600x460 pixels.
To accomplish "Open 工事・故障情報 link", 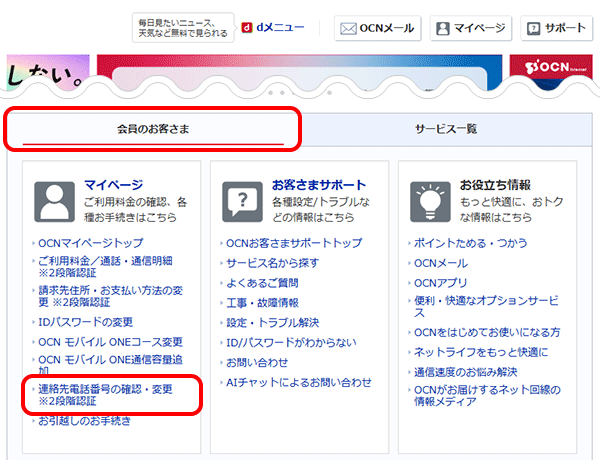I will pos(262,302).
